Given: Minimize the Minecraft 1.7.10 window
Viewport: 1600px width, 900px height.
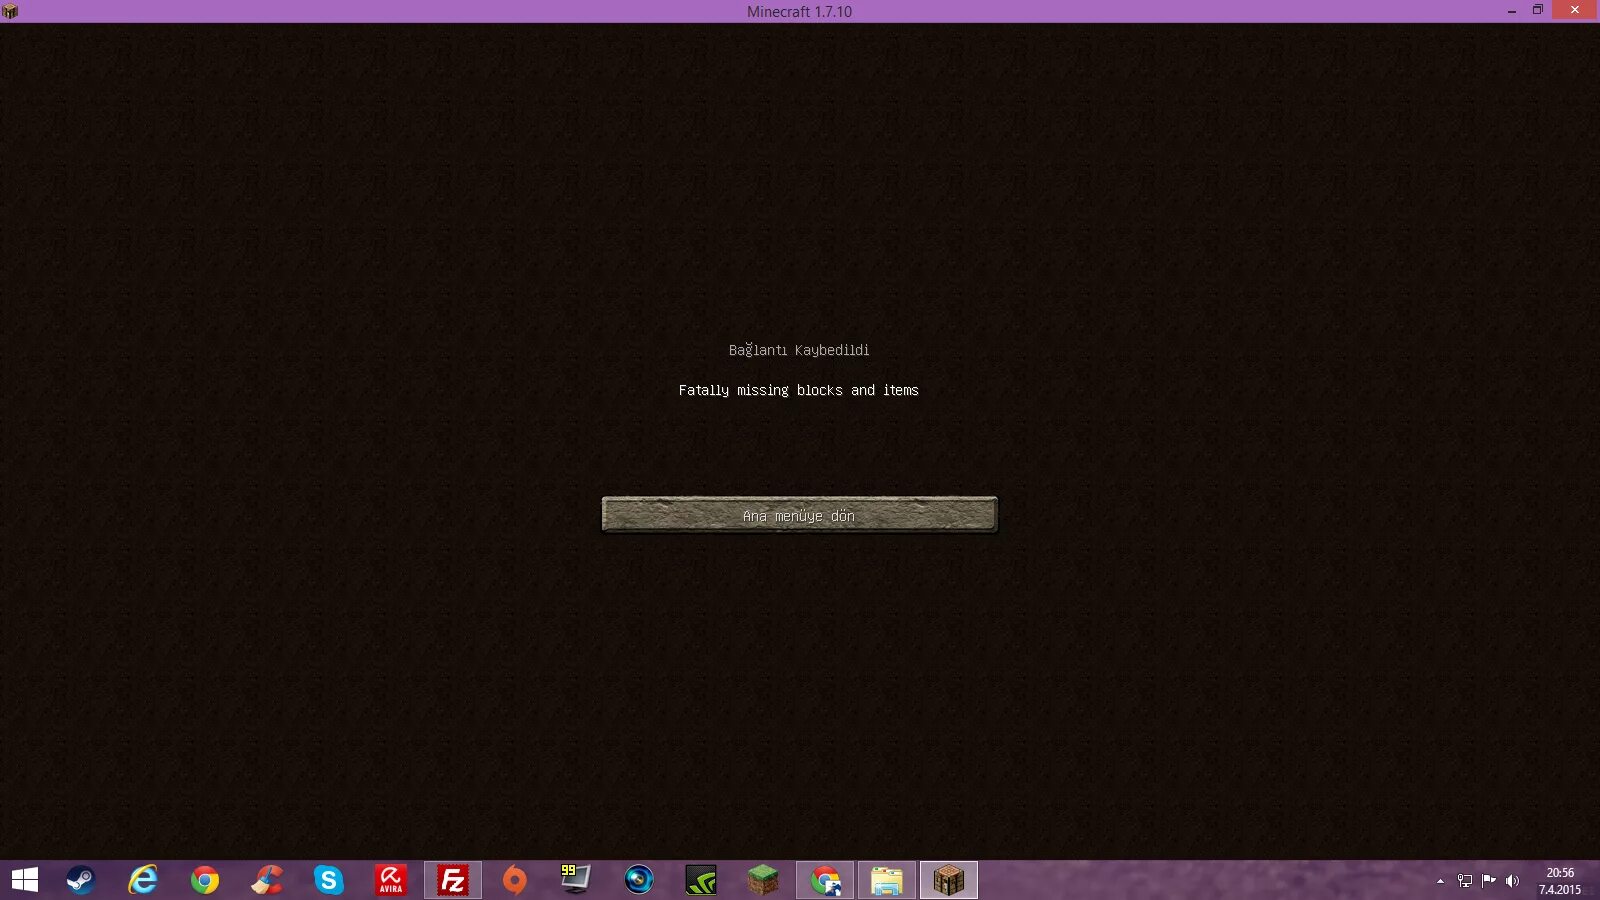Looking at the screenshot, I should [x=1511, y=11].
